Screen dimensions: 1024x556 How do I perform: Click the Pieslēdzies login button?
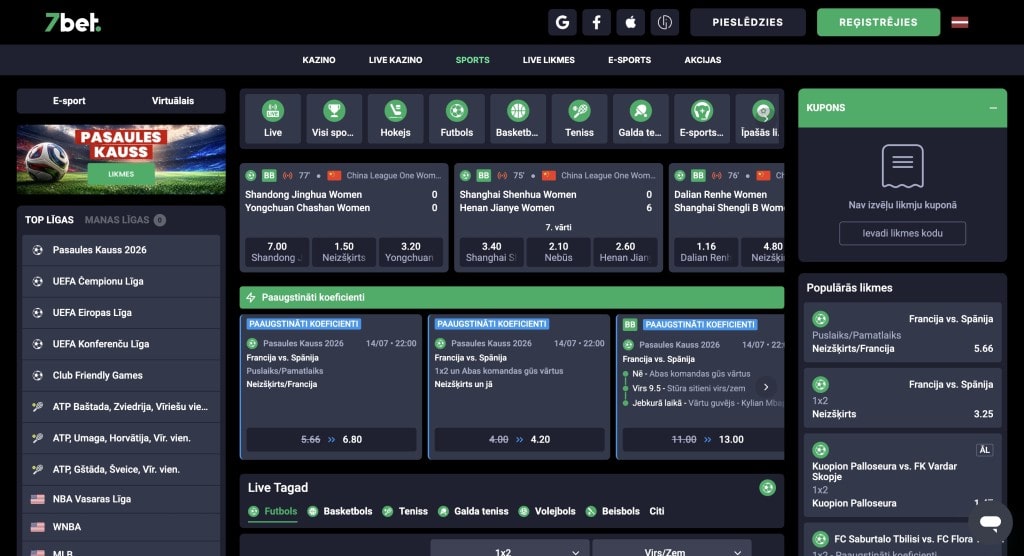pos(748,22)
